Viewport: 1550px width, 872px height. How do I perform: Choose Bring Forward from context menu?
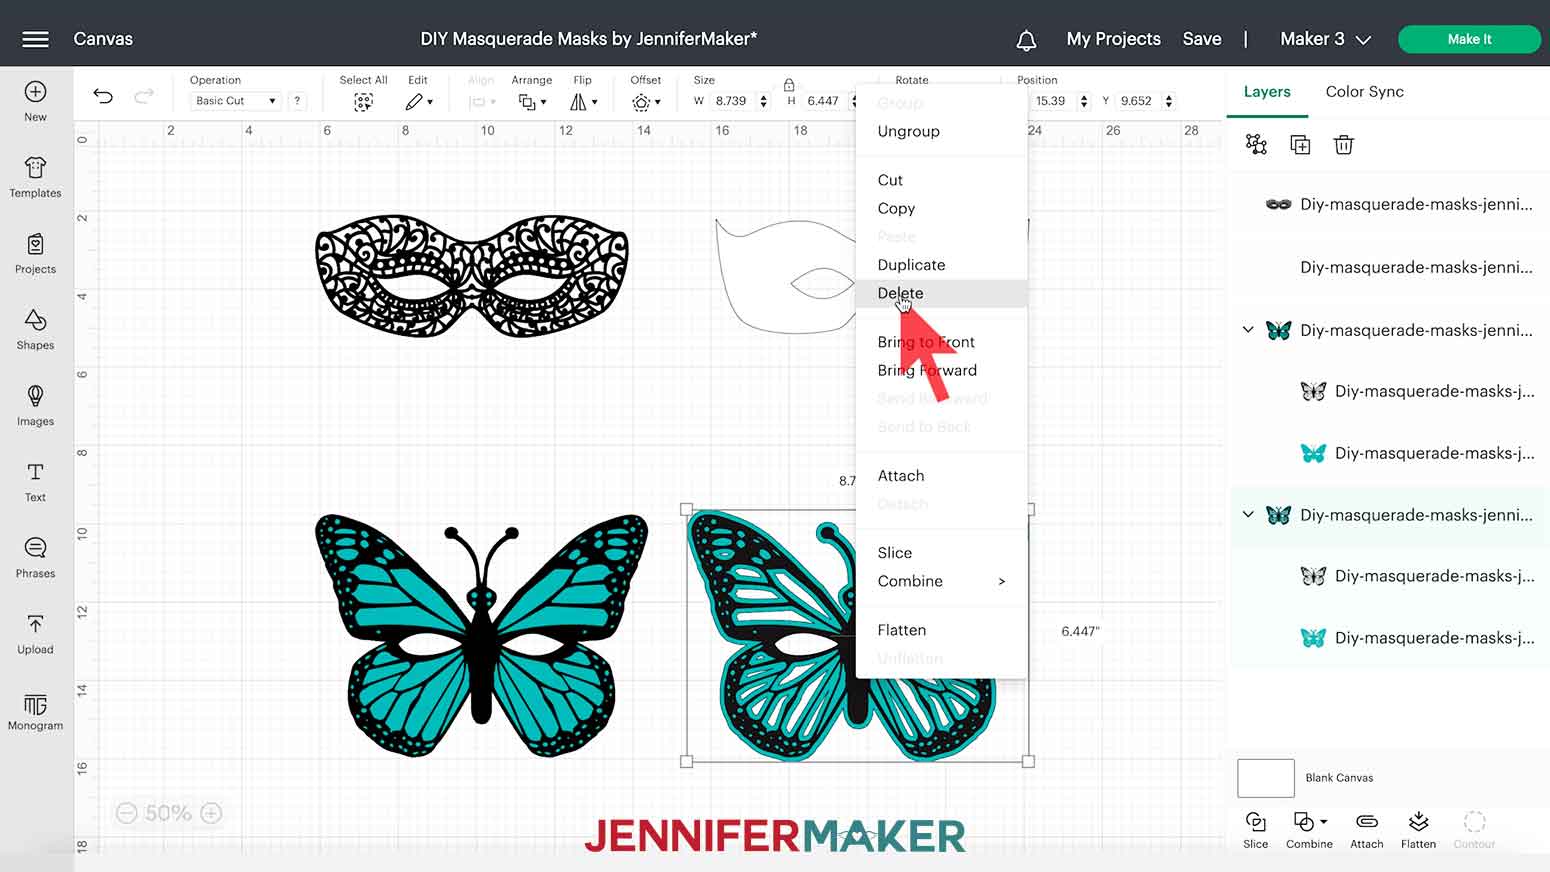pyautogui.click(x=927, y=370)
